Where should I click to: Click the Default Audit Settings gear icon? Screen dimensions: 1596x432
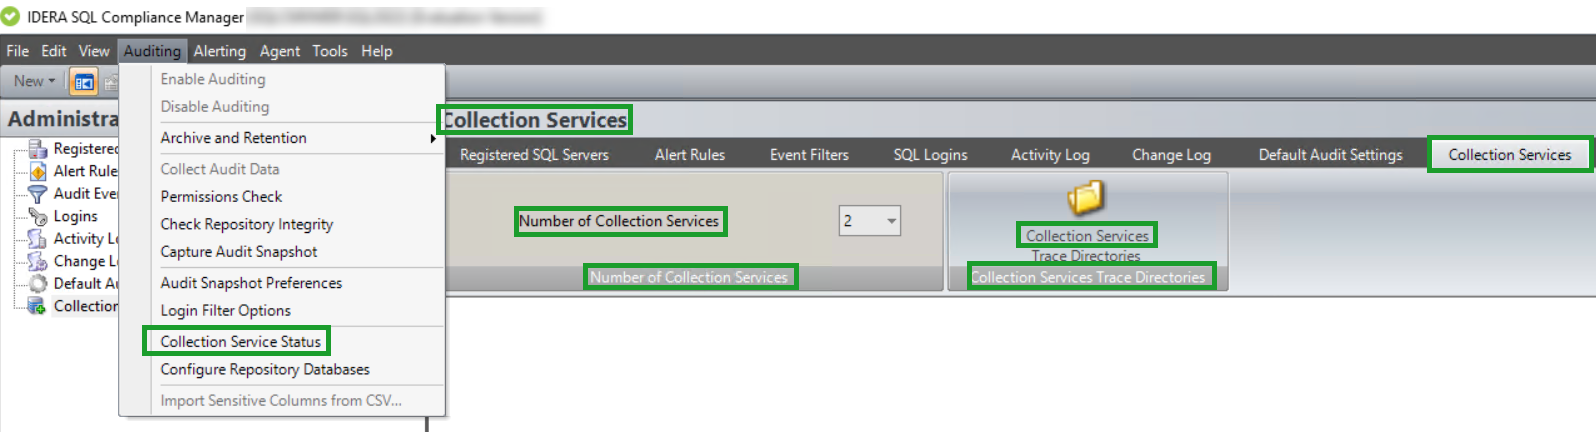(38, 284)
